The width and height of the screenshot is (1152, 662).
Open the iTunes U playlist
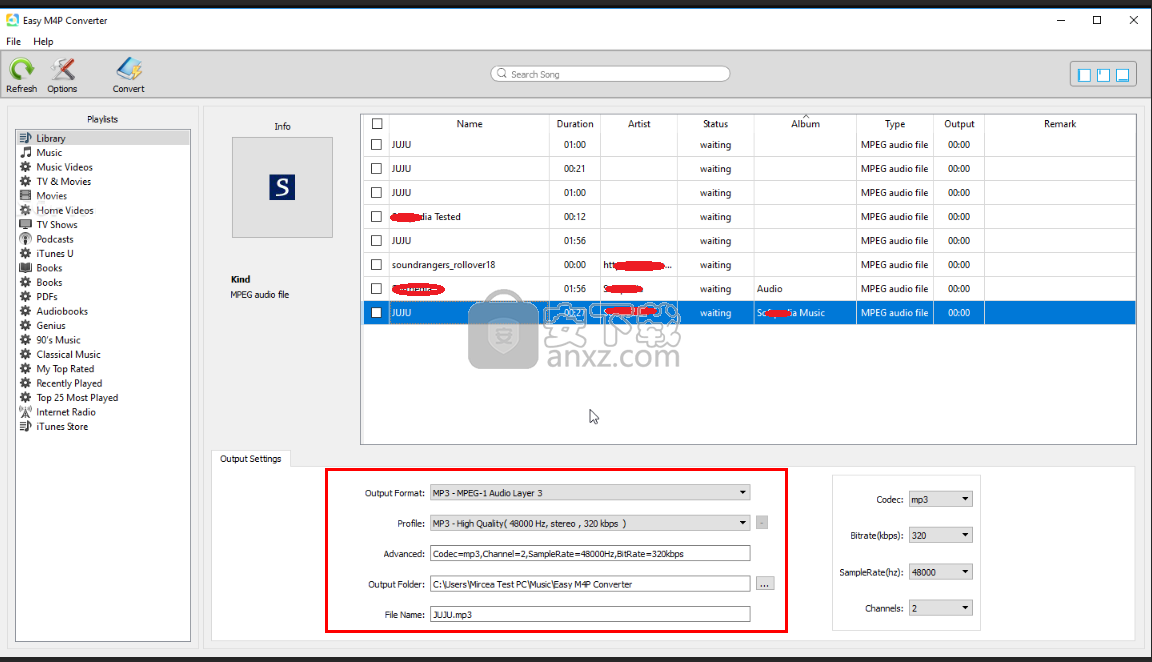pos(54,253)
